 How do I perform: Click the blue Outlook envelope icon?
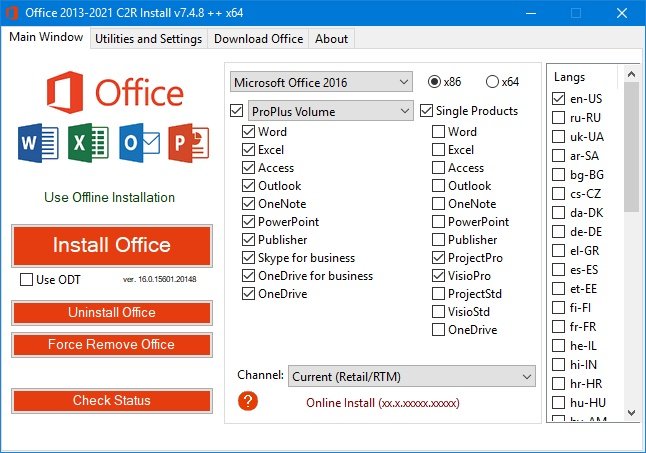[139, 142]
